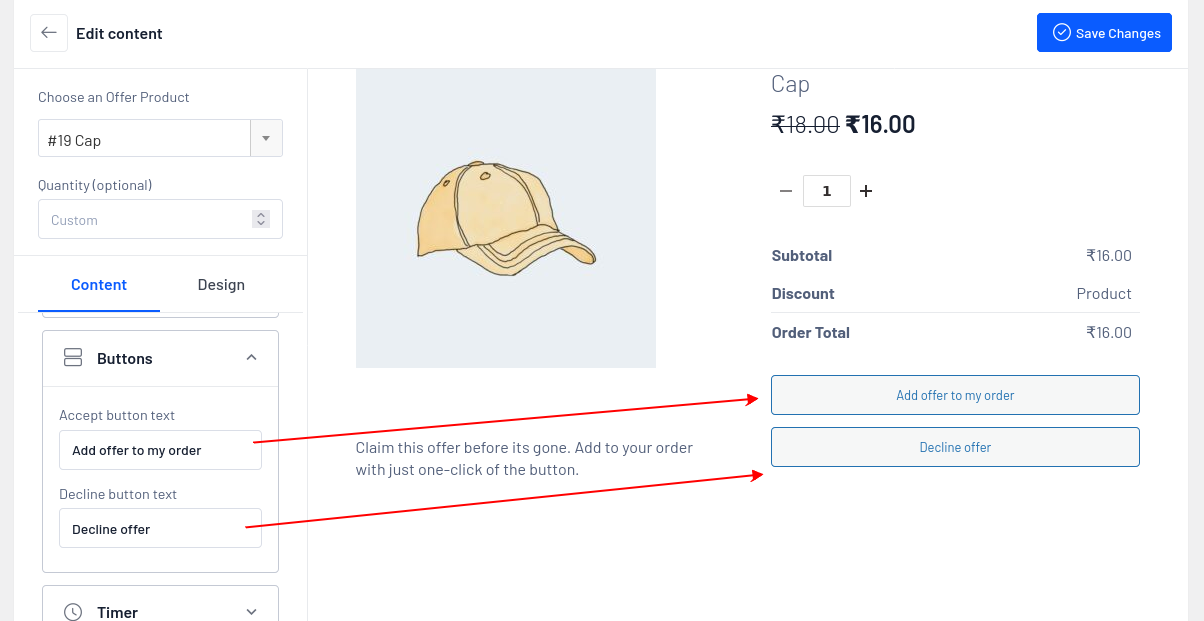1204x621 pixels.
Task: Click the Cap product image
Action: coord(506,218)
